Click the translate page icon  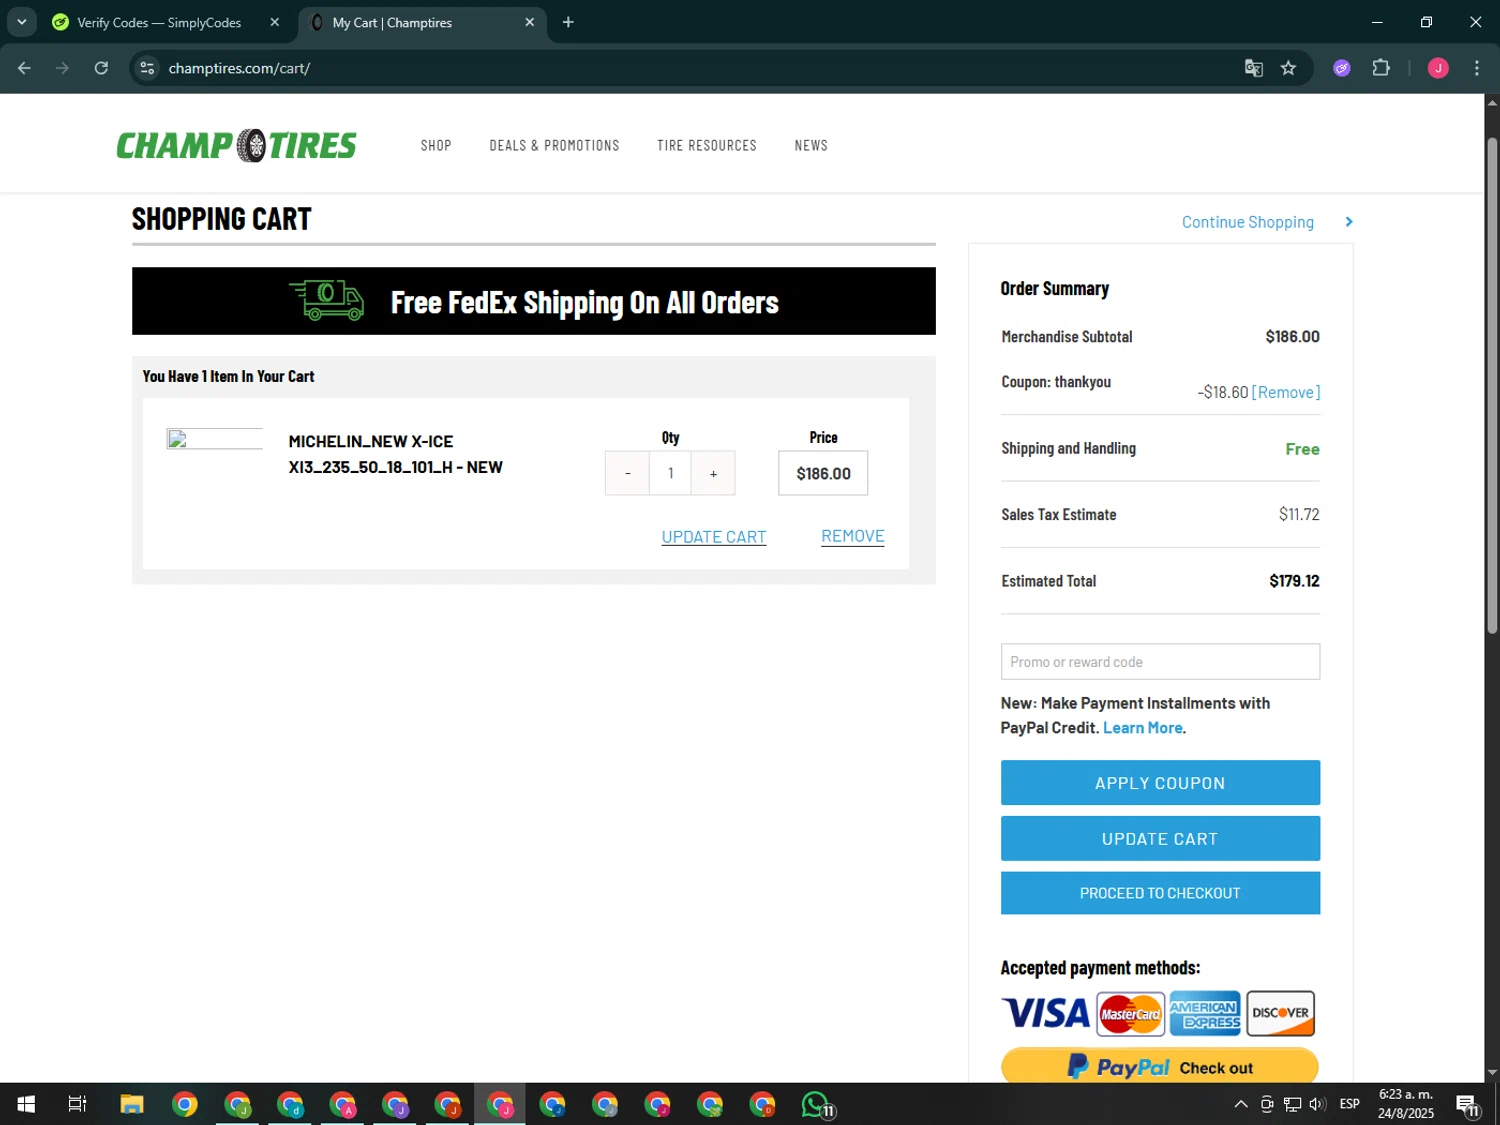tap(1253, 68)
